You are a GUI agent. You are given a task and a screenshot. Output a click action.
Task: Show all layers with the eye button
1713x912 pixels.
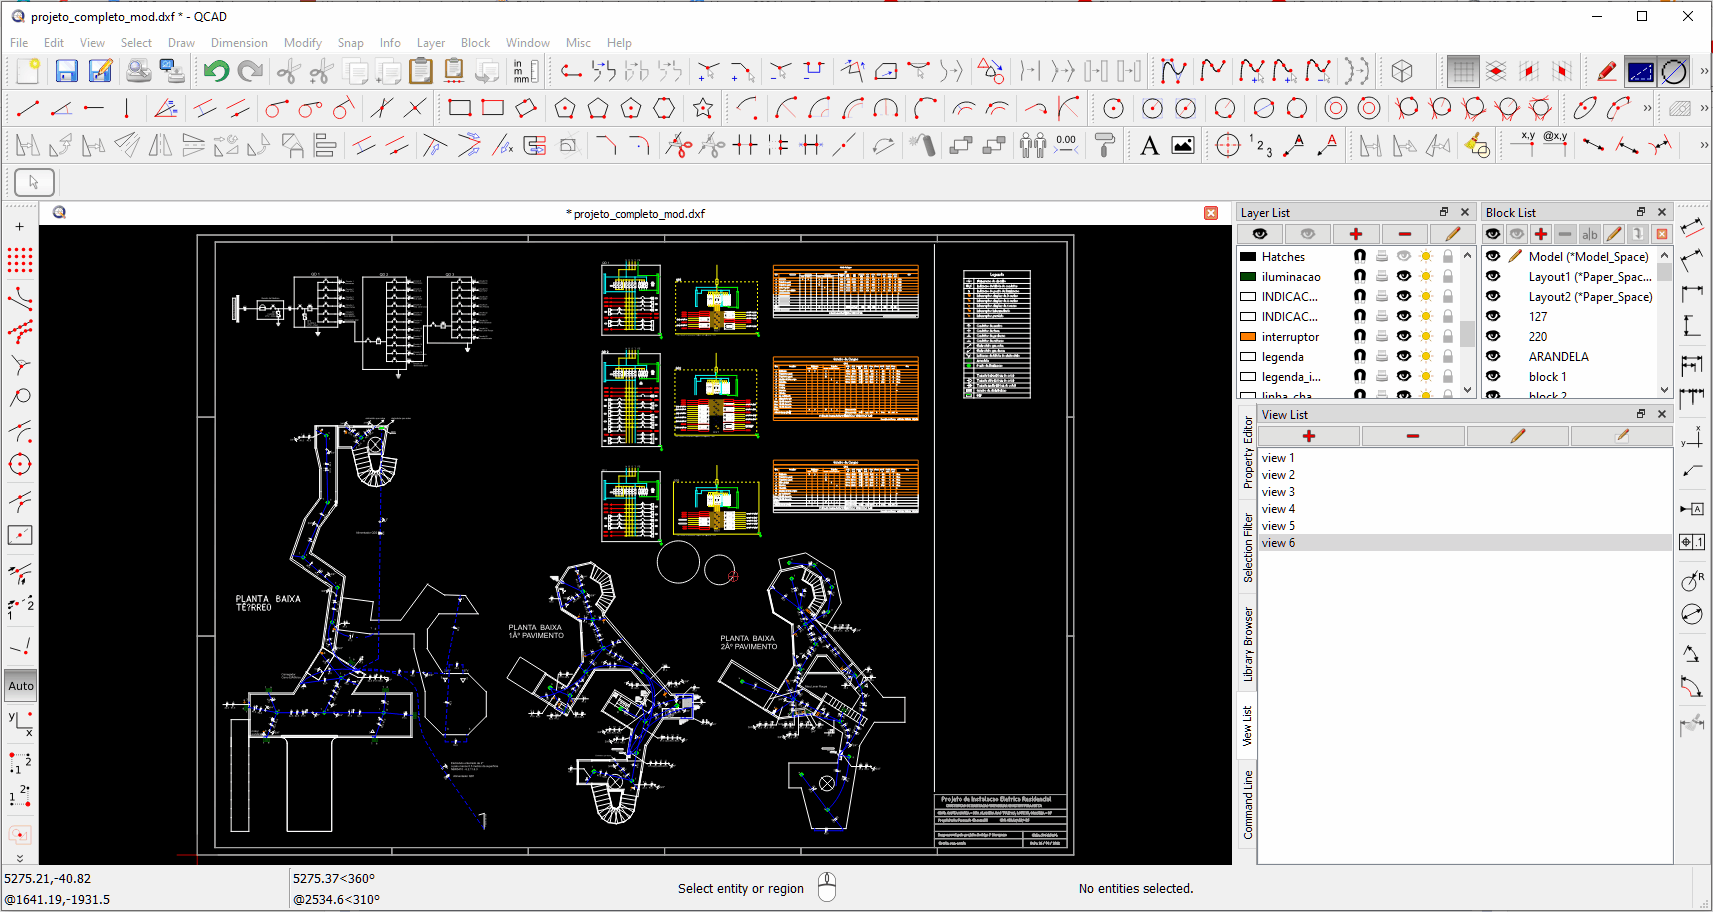(1260, 234)
